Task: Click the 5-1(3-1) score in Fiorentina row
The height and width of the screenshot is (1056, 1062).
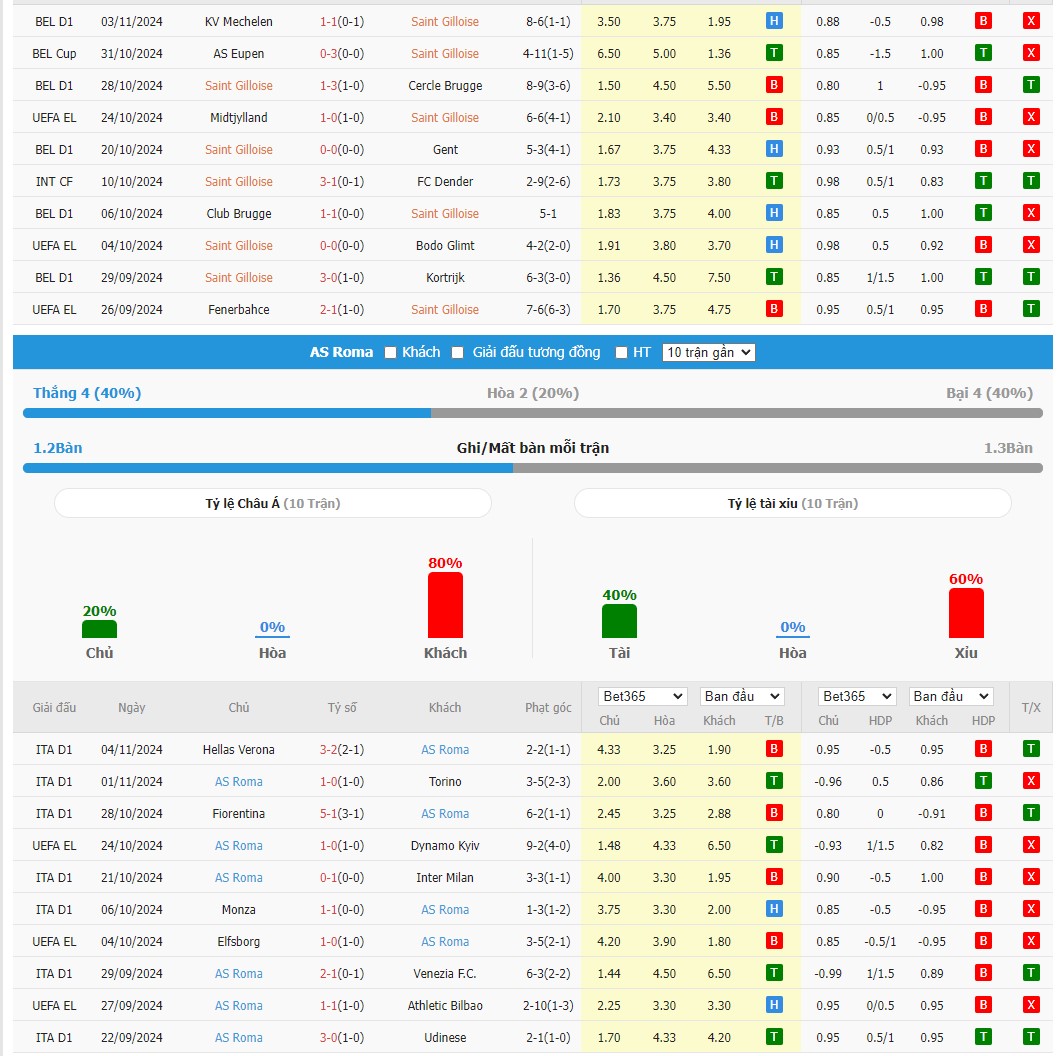Action: [x=342, y=814]
